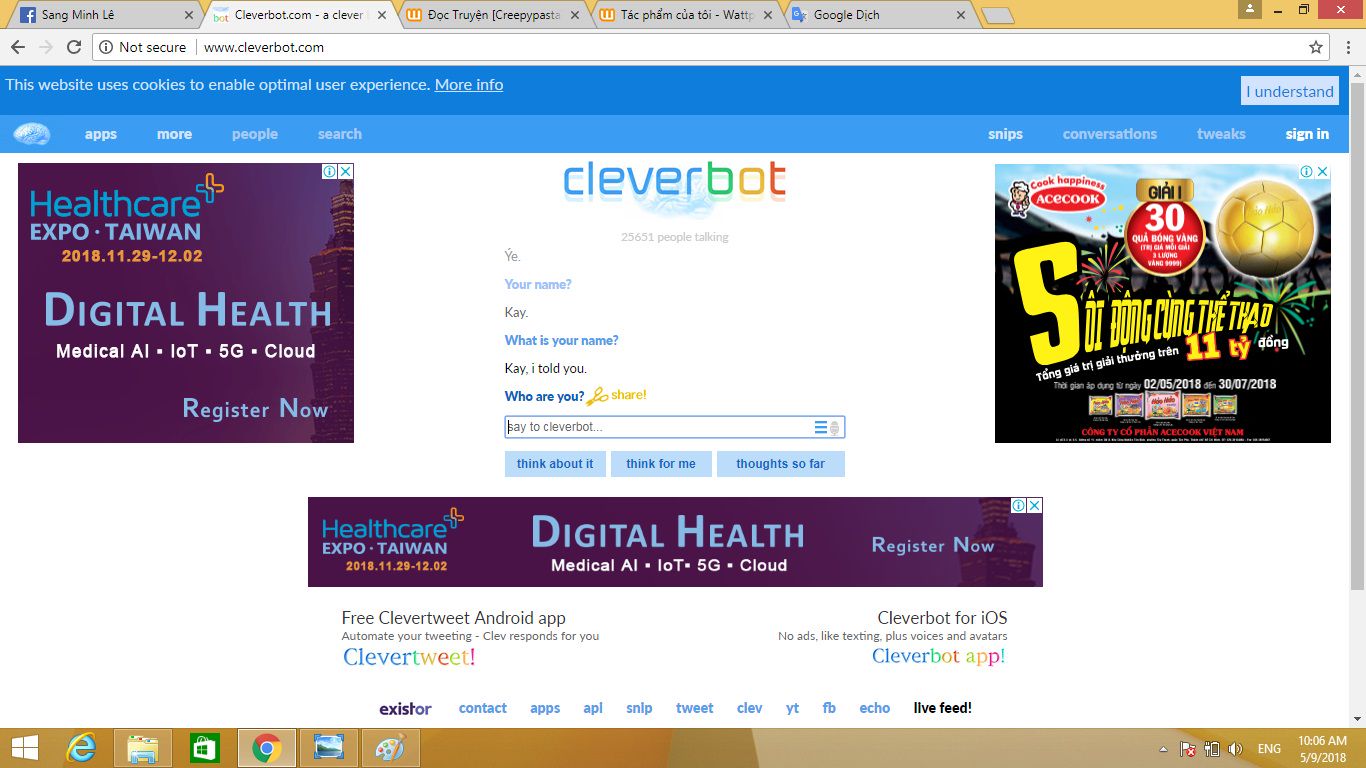Screen dimensions: 1366x768
Task: Activate the microphone icon in chat input
Action: click(x=835, y=428)
